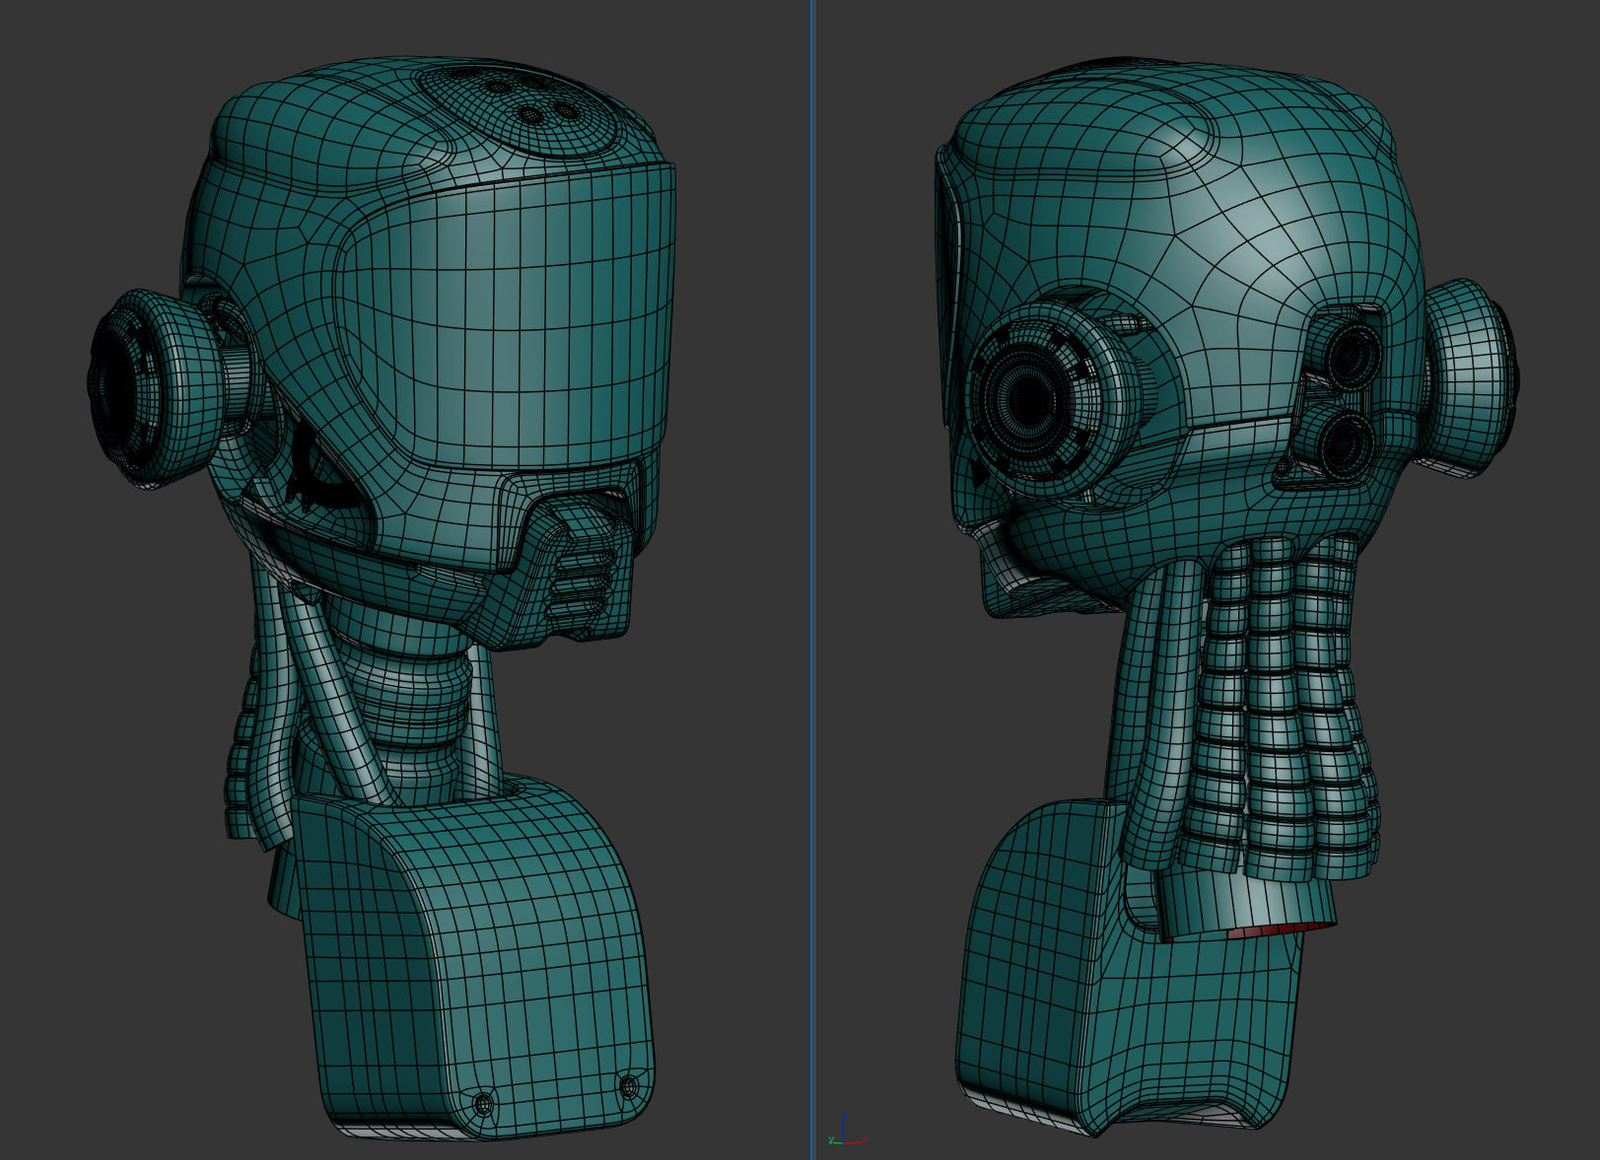The width and height of the screenshot is (1600, 1160).
Task: Click the blue viewport divider line
Action: point(812,580)
